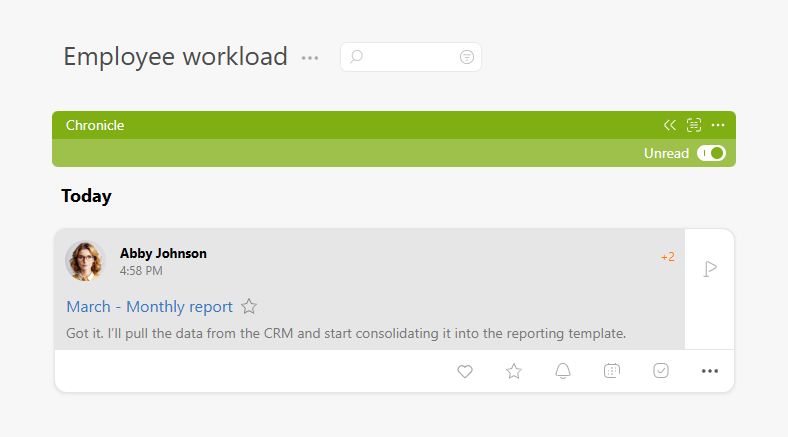The width and height of the screenshot is (788, 437).
Task: Click the calendar icon in the message footer
Action: click(x=612, y=371)
